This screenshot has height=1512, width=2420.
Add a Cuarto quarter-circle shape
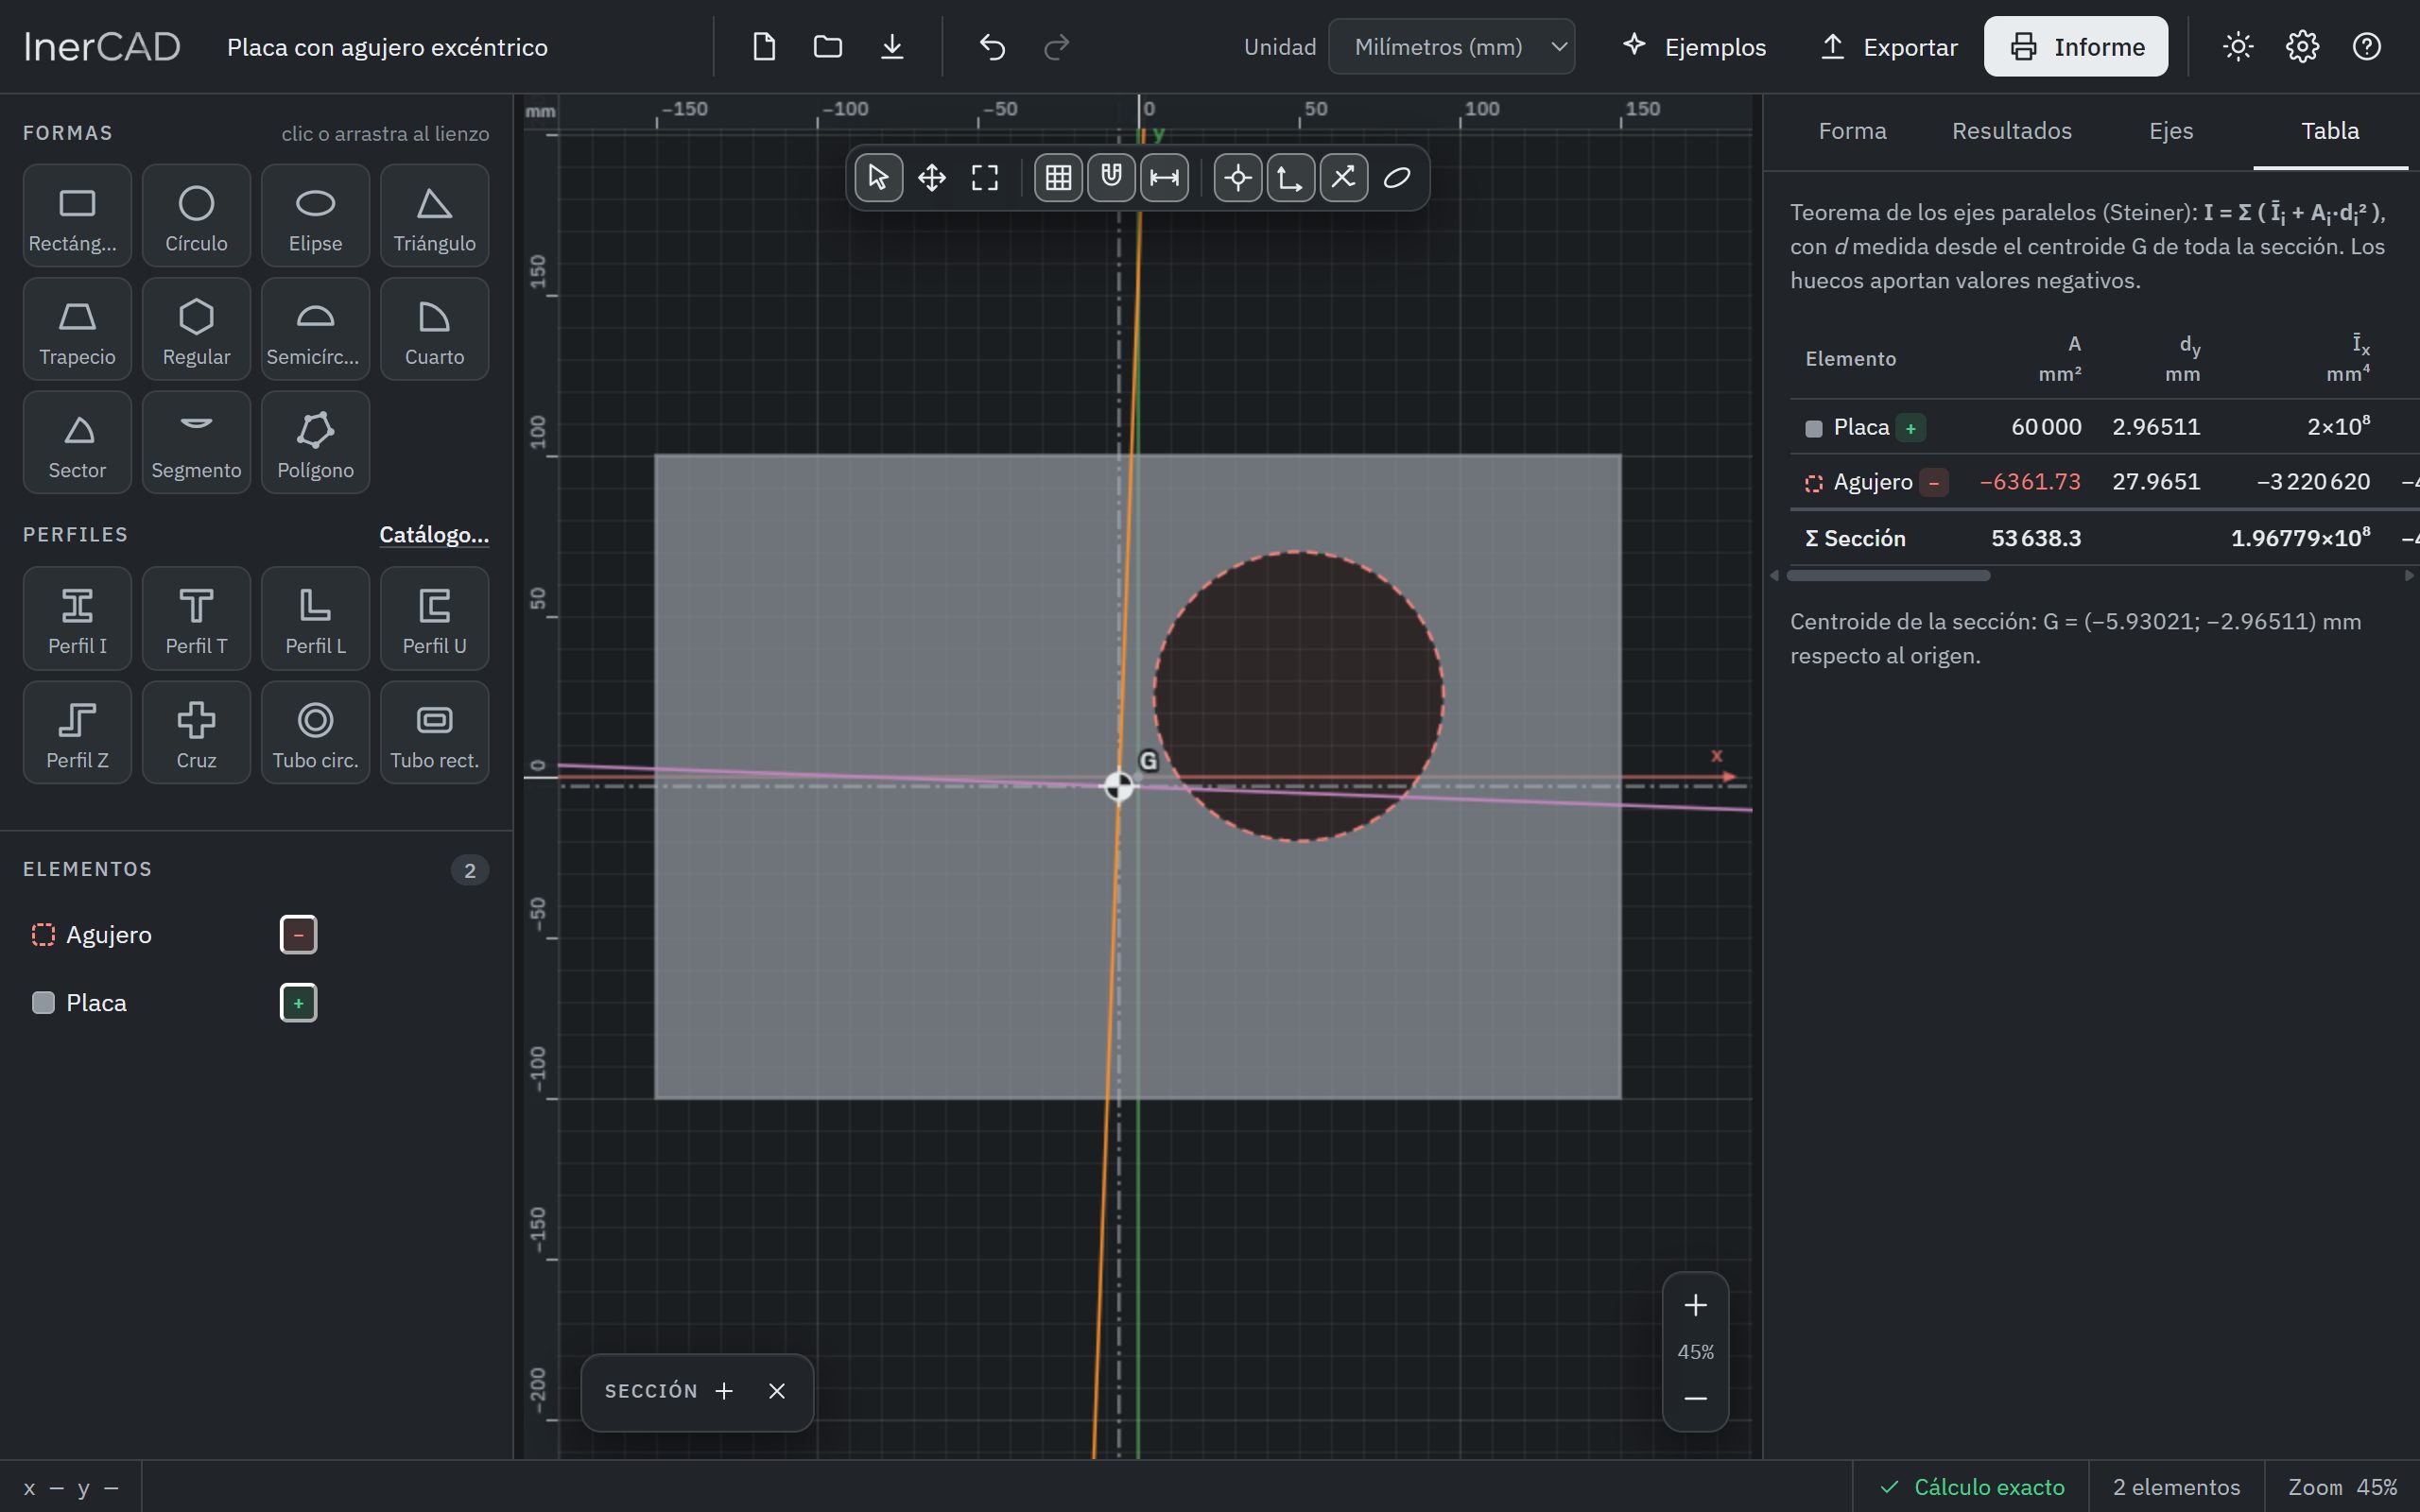pos(434,329)
